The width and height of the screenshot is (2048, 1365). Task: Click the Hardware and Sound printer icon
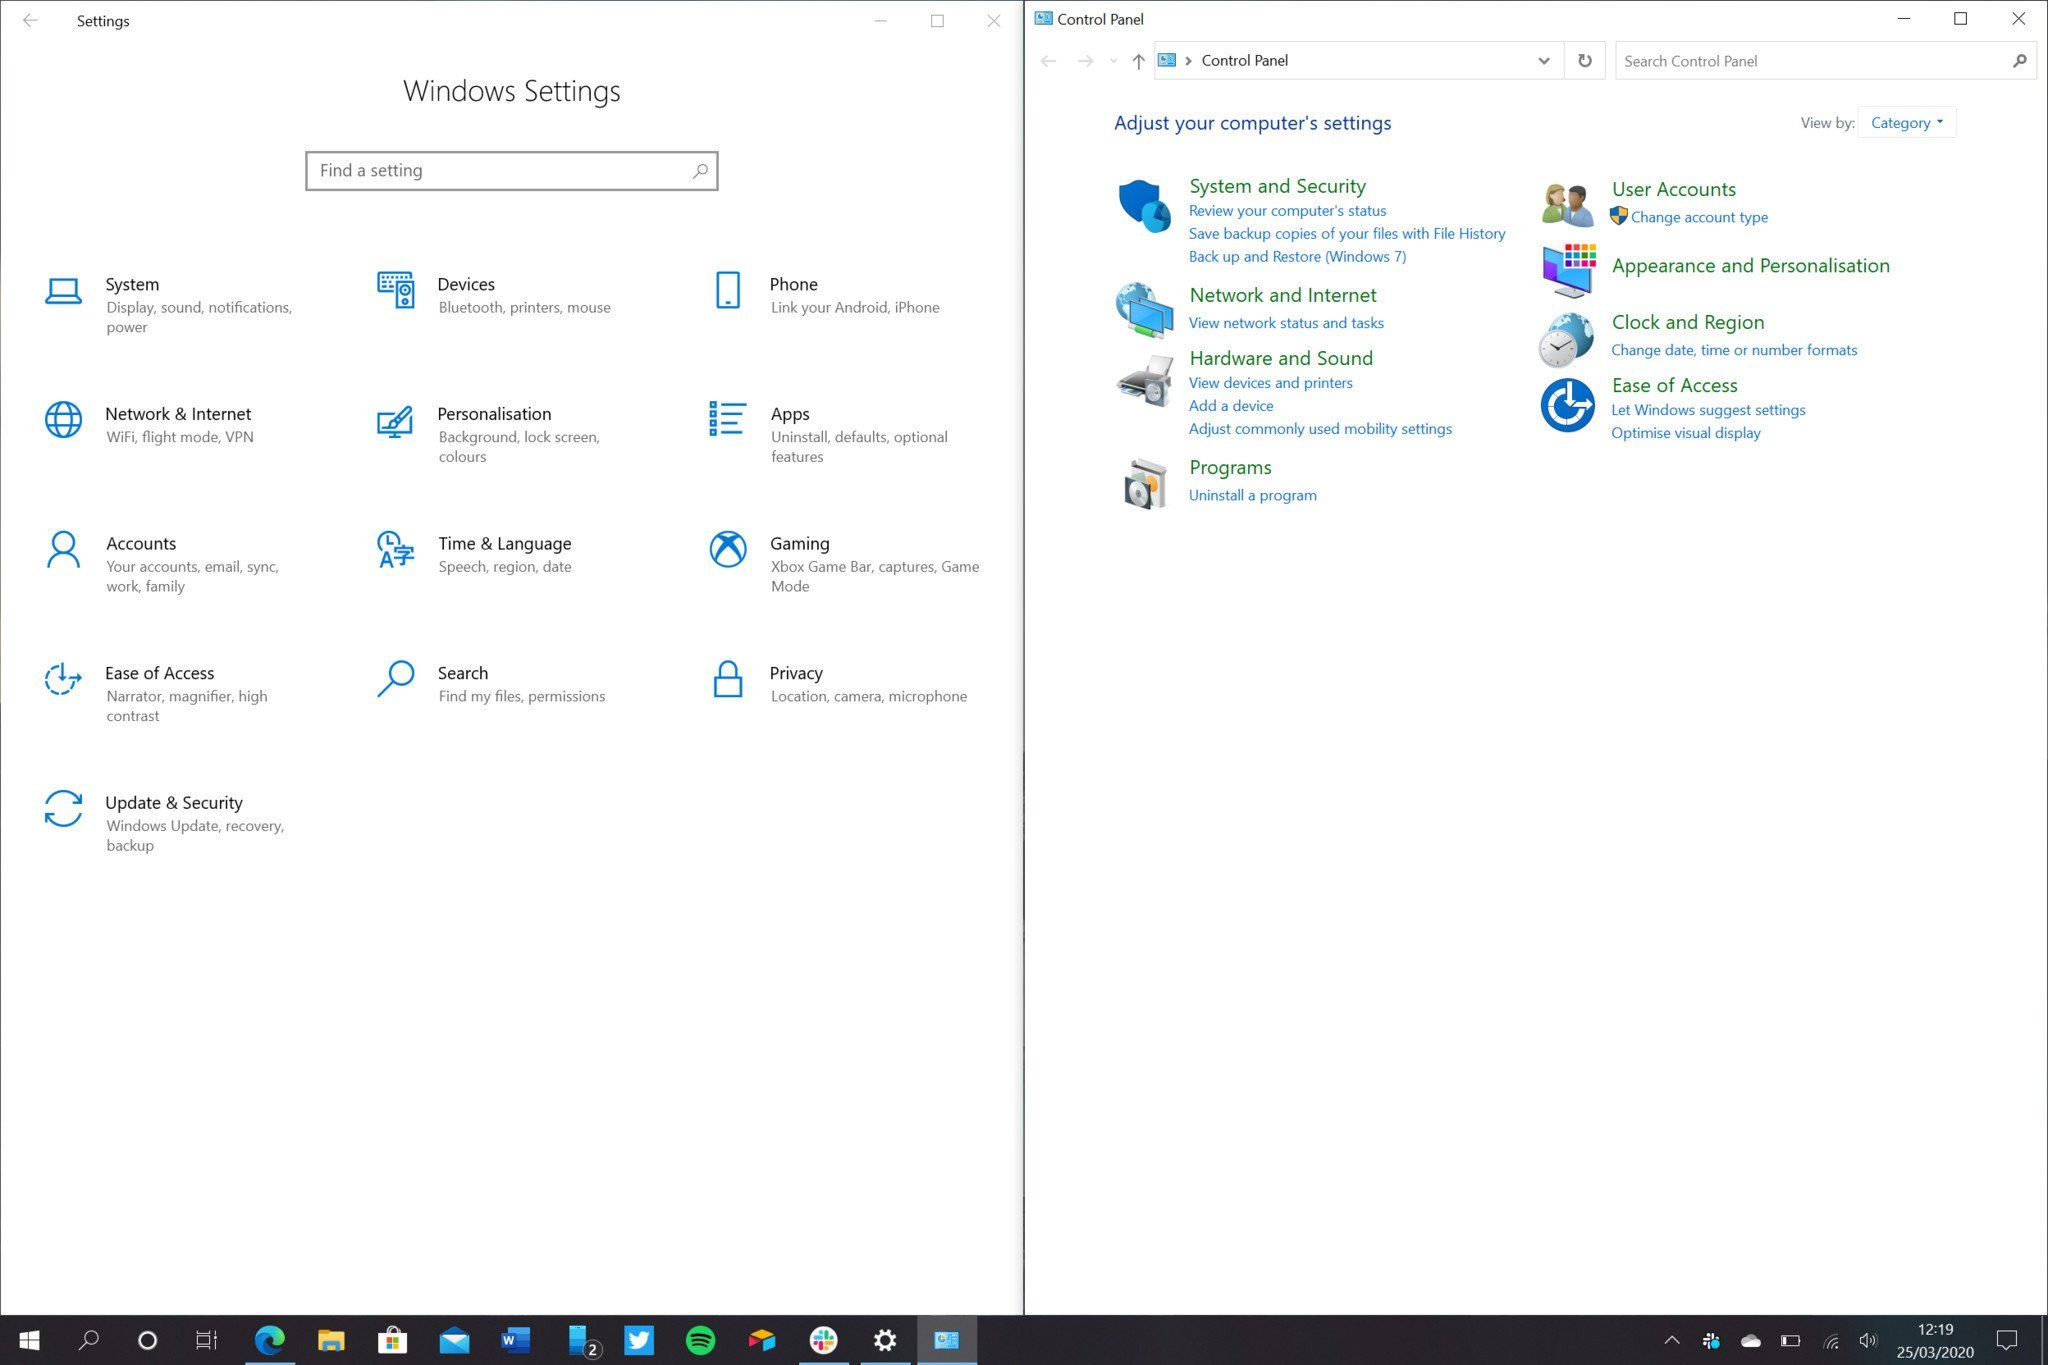coord(1144,381)
